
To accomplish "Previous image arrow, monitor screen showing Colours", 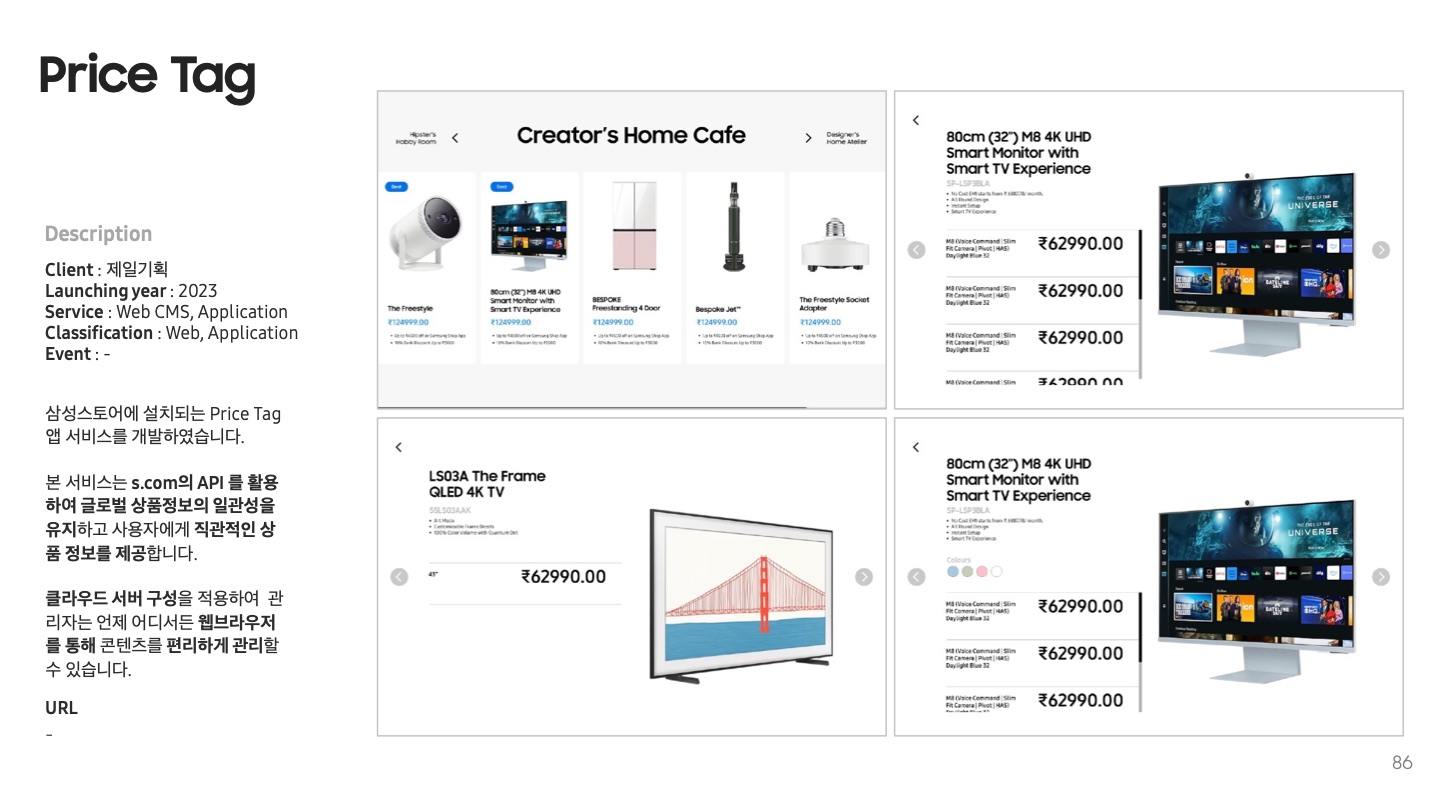I will (916, 577).
